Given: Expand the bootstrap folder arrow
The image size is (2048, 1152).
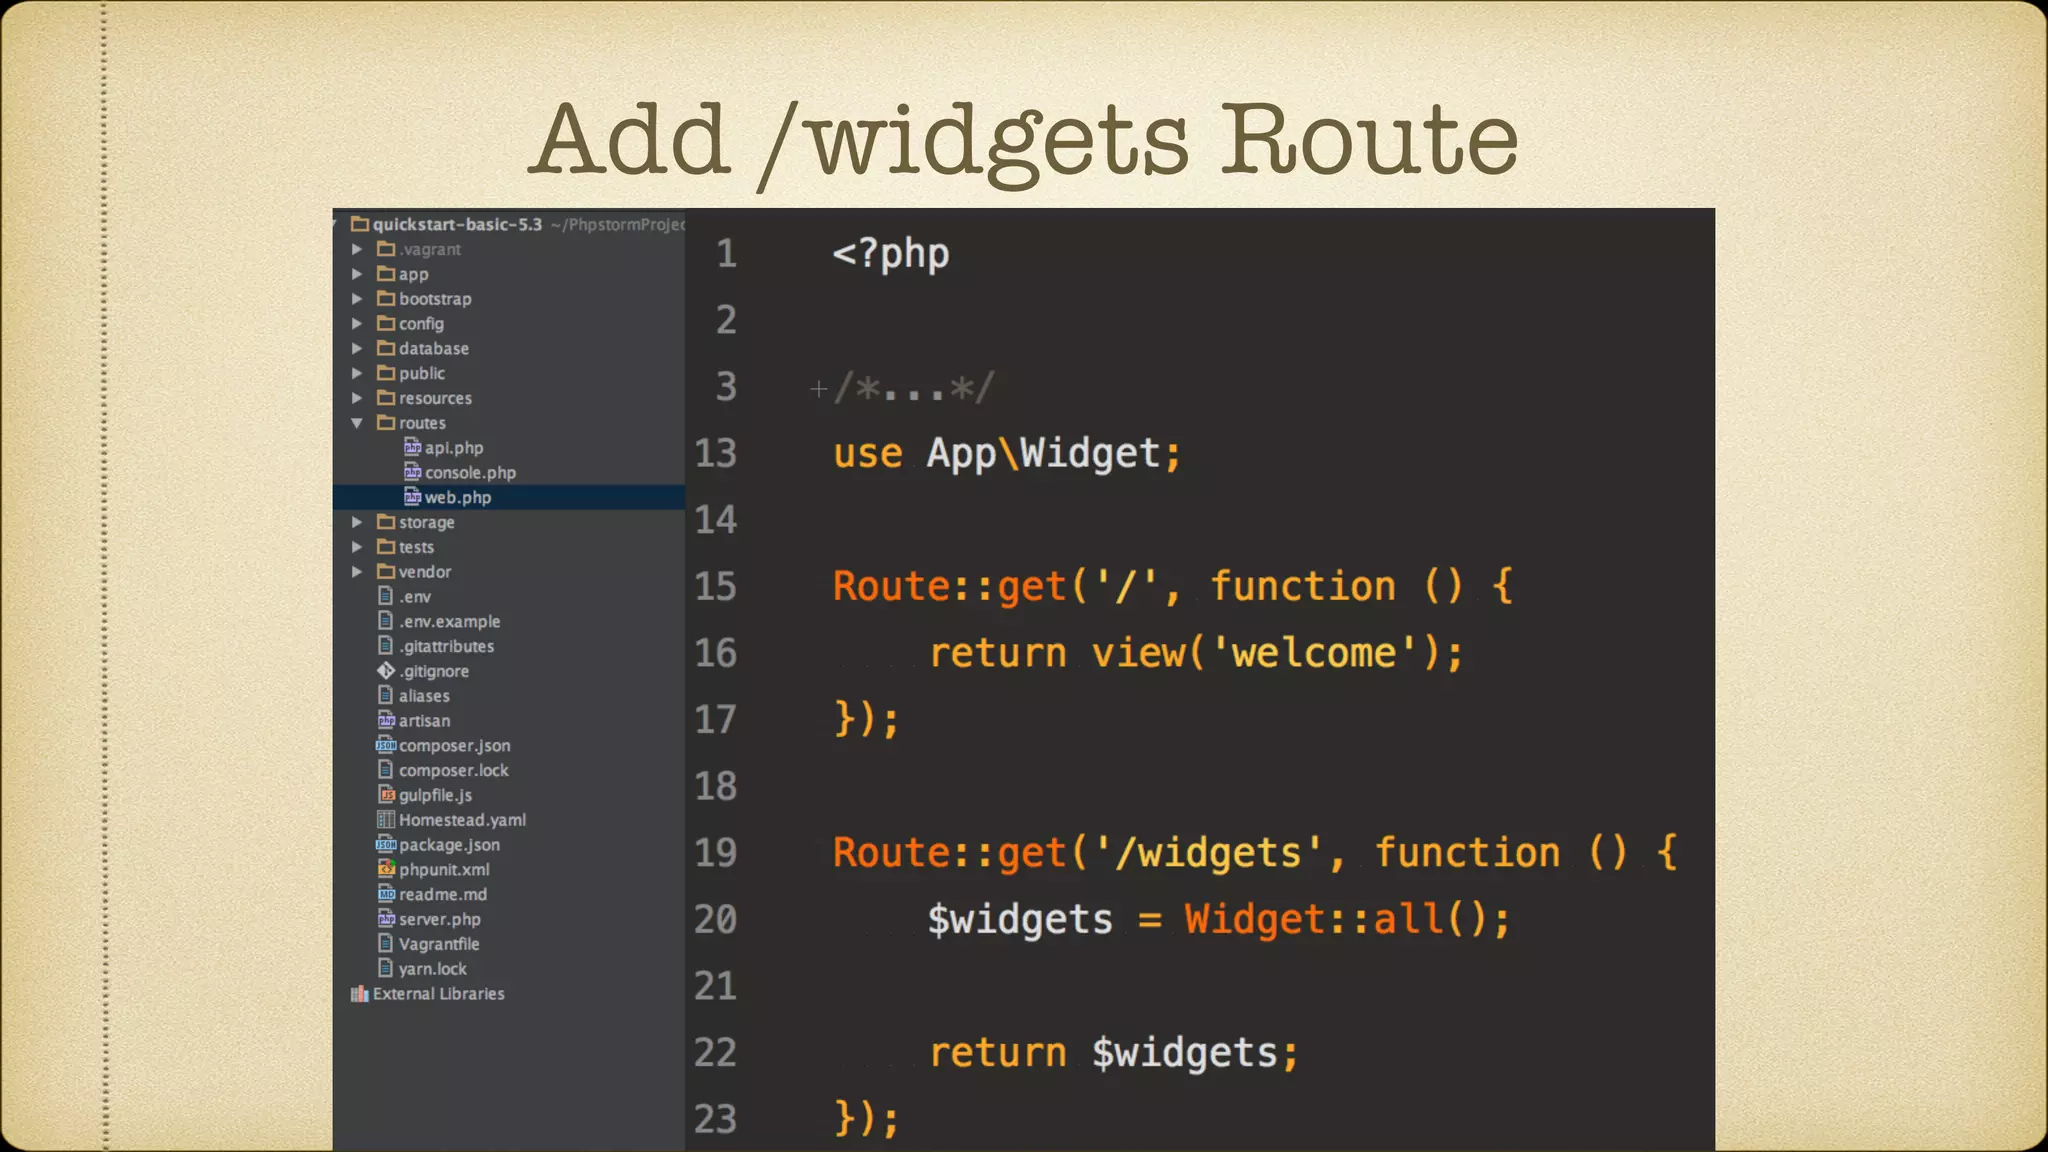Looking at the screenshot, I should pyautogui.click(x=357, y=299).
